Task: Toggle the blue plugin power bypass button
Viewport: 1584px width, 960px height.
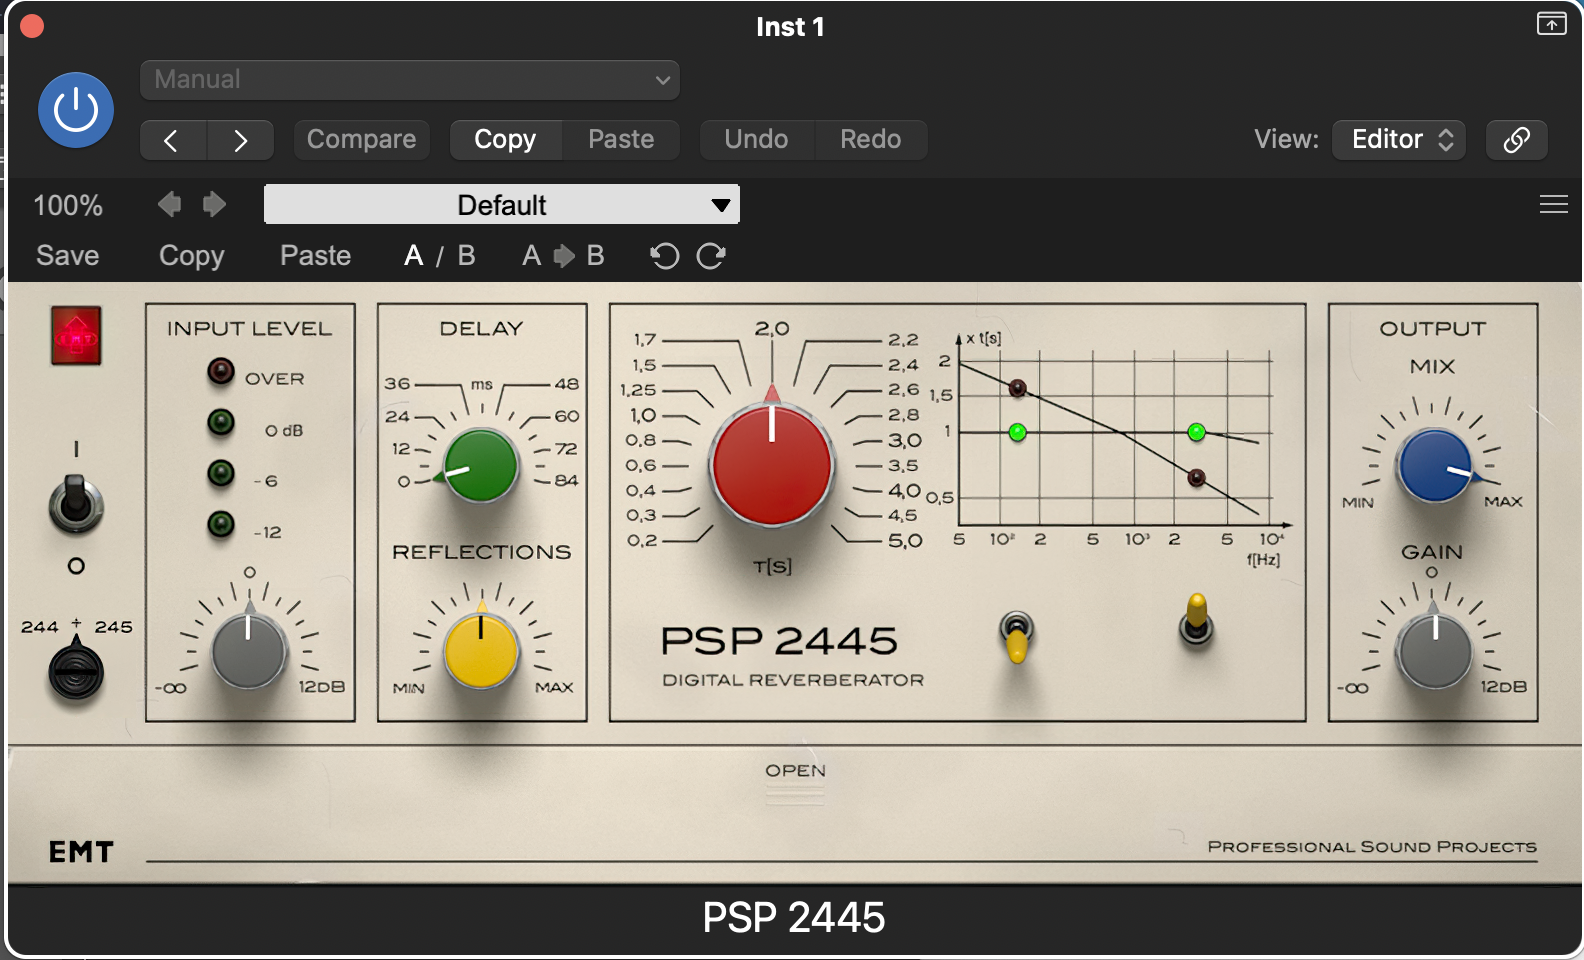Action: 76,110
